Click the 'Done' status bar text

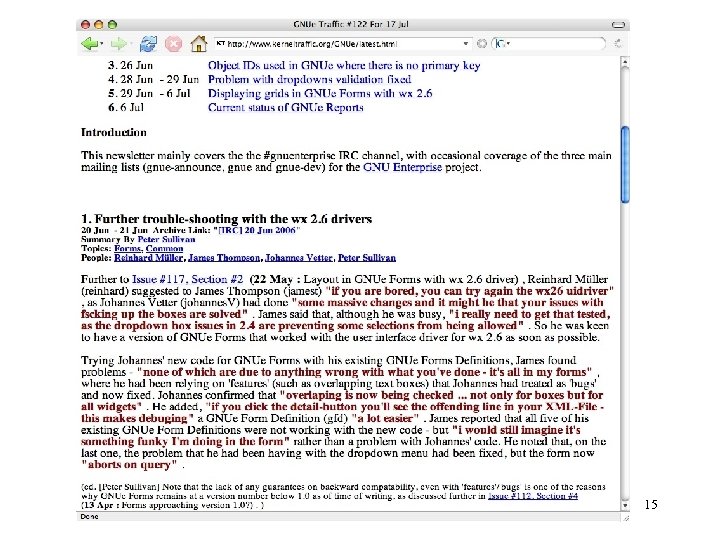[x=89, y=517]
